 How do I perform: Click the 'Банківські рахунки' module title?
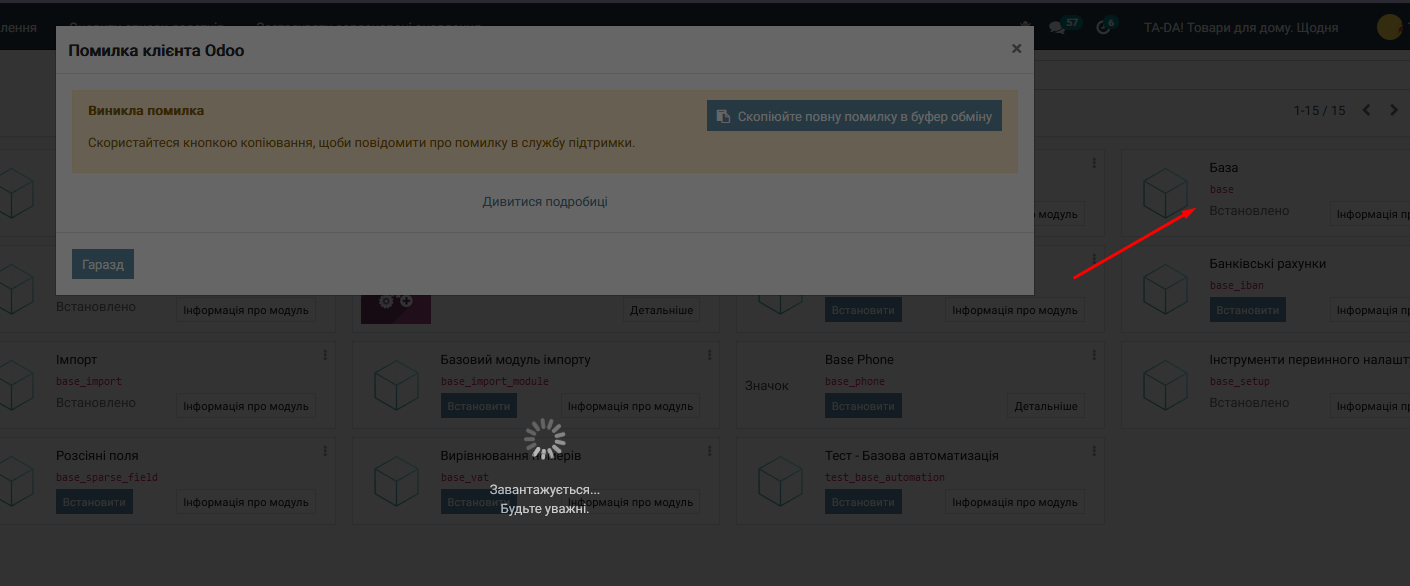(1268, 264)
